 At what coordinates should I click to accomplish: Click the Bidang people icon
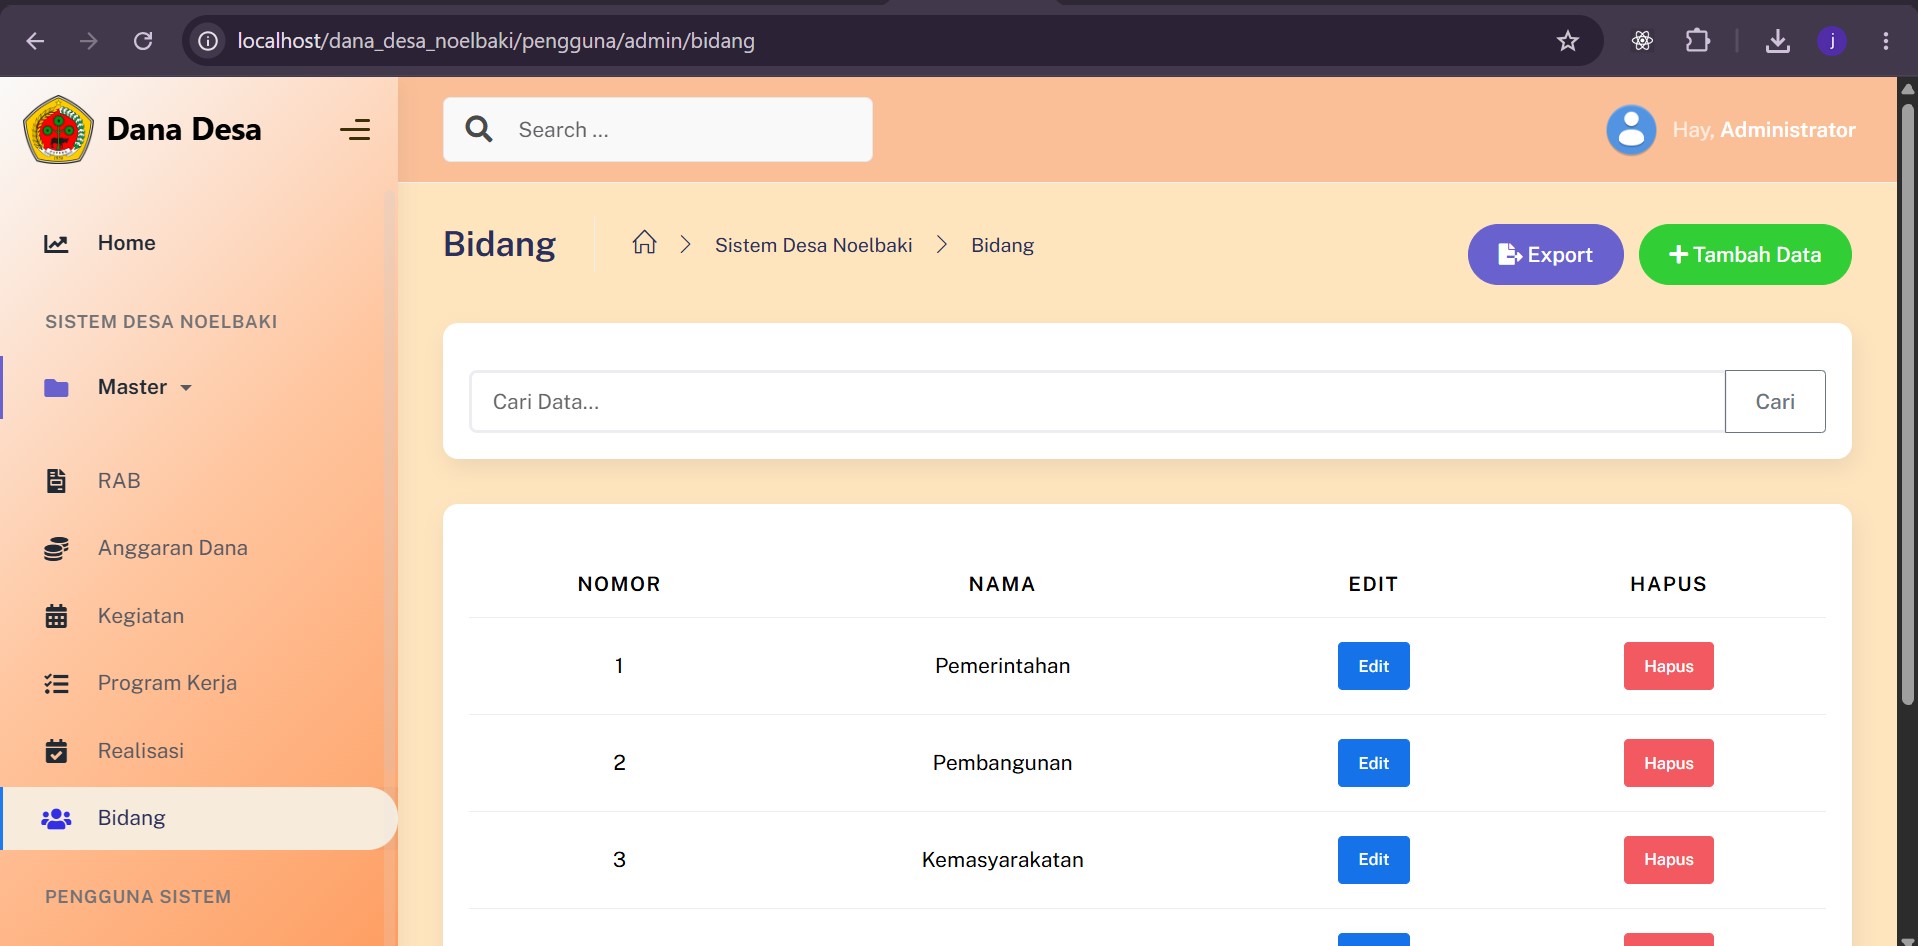pos(56,819)
